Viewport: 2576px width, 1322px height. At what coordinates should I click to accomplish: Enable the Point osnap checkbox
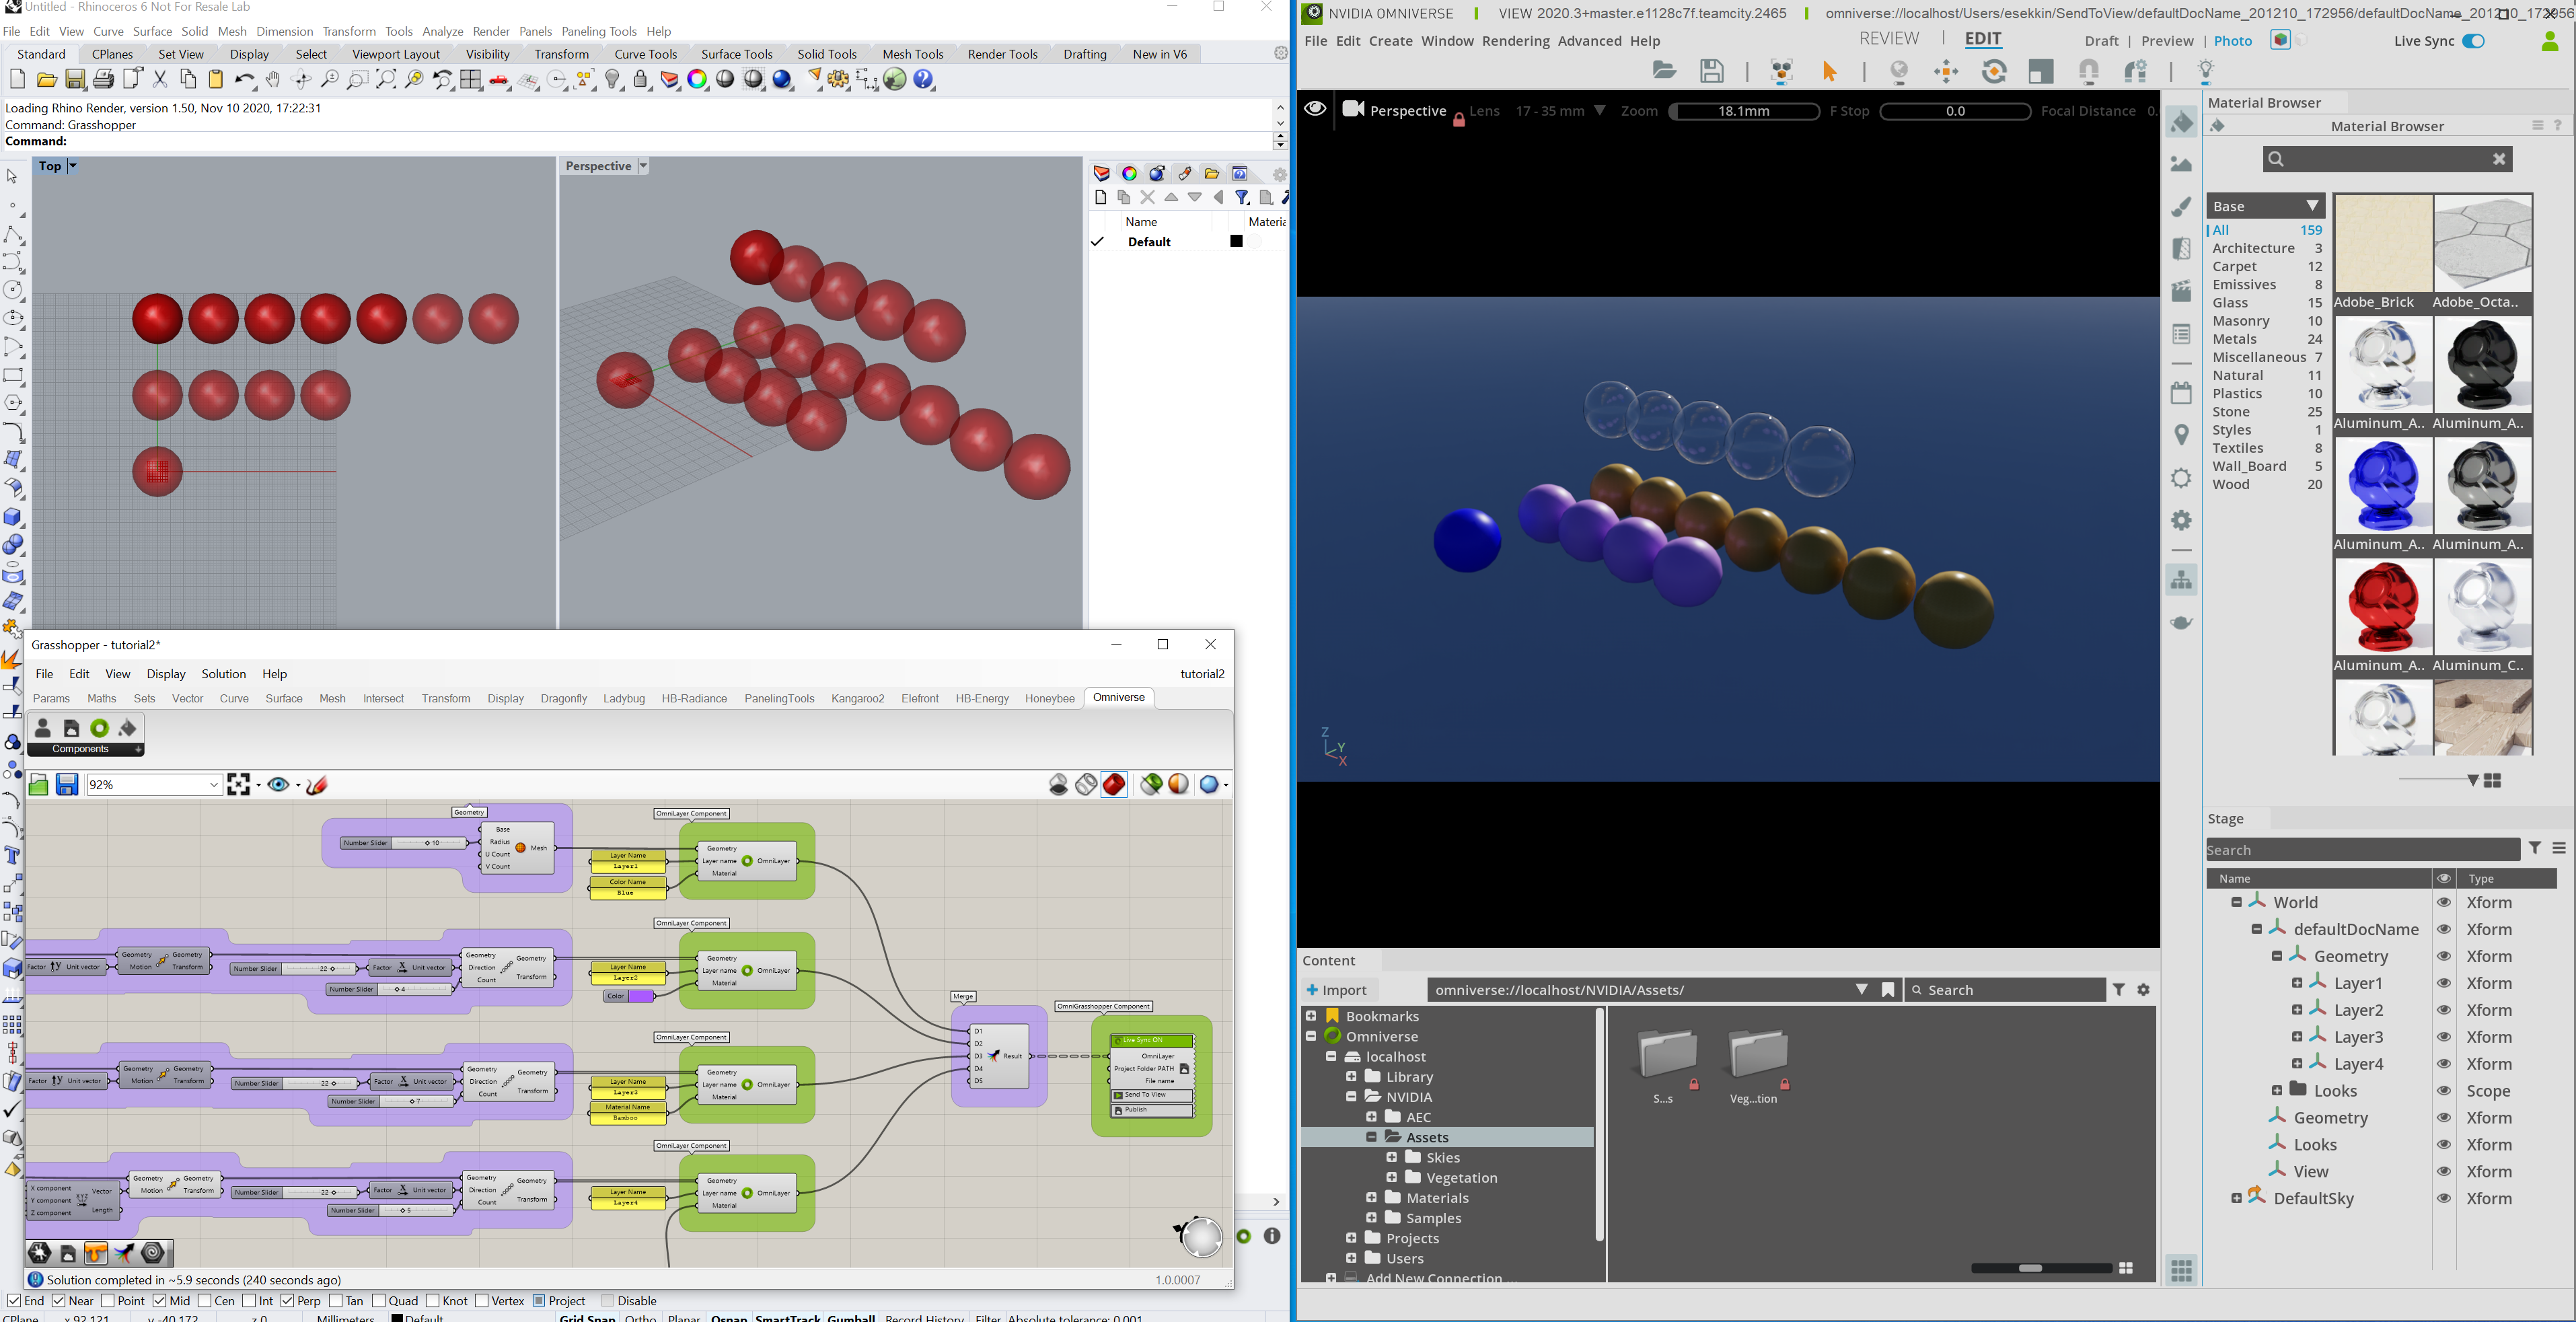click(x=108, y=1301)
